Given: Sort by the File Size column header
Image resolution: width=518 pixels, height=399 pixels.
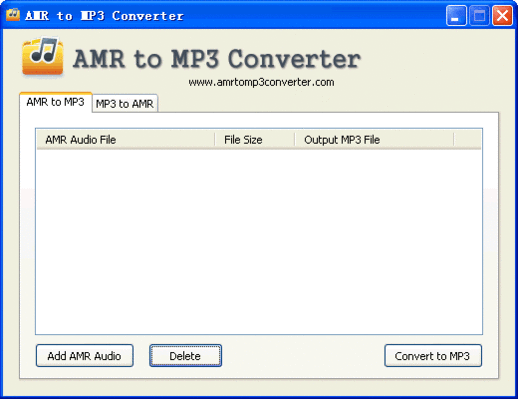Looking at the screenshot, I should click(255, 140).
